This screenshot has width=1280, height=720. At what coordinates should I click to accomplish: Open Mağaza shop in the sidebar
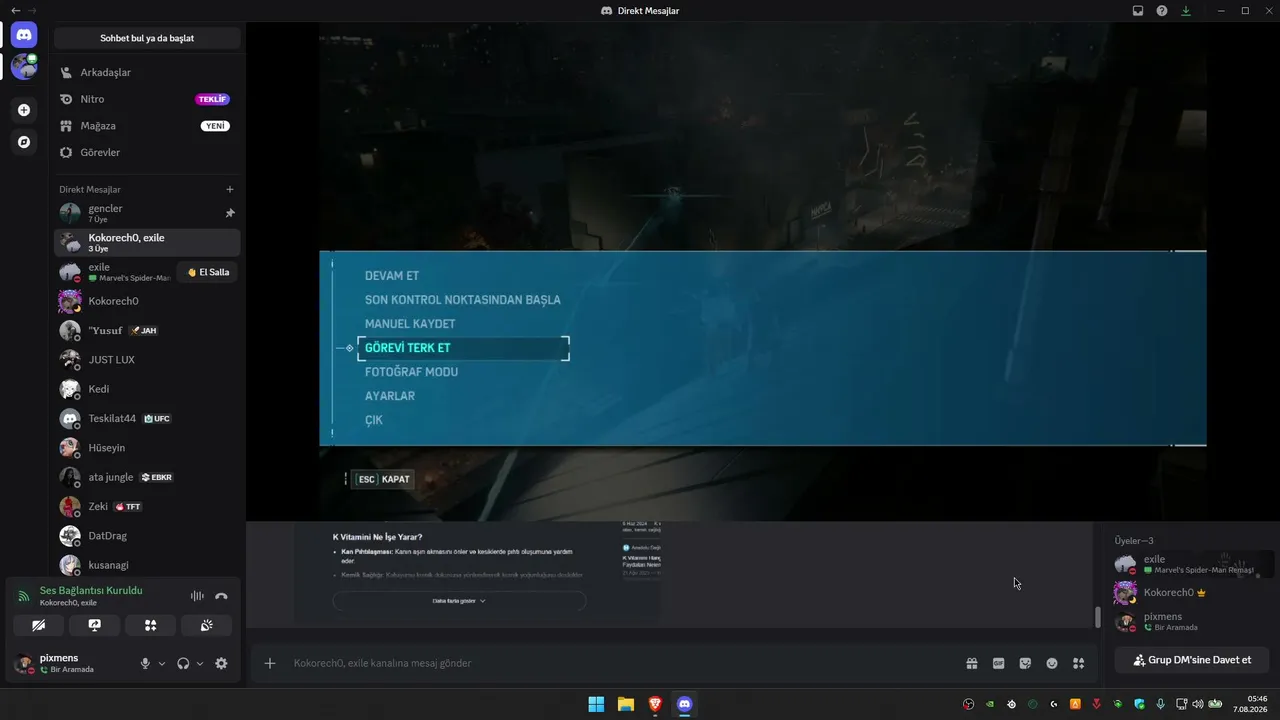click(x=147, y=126)
